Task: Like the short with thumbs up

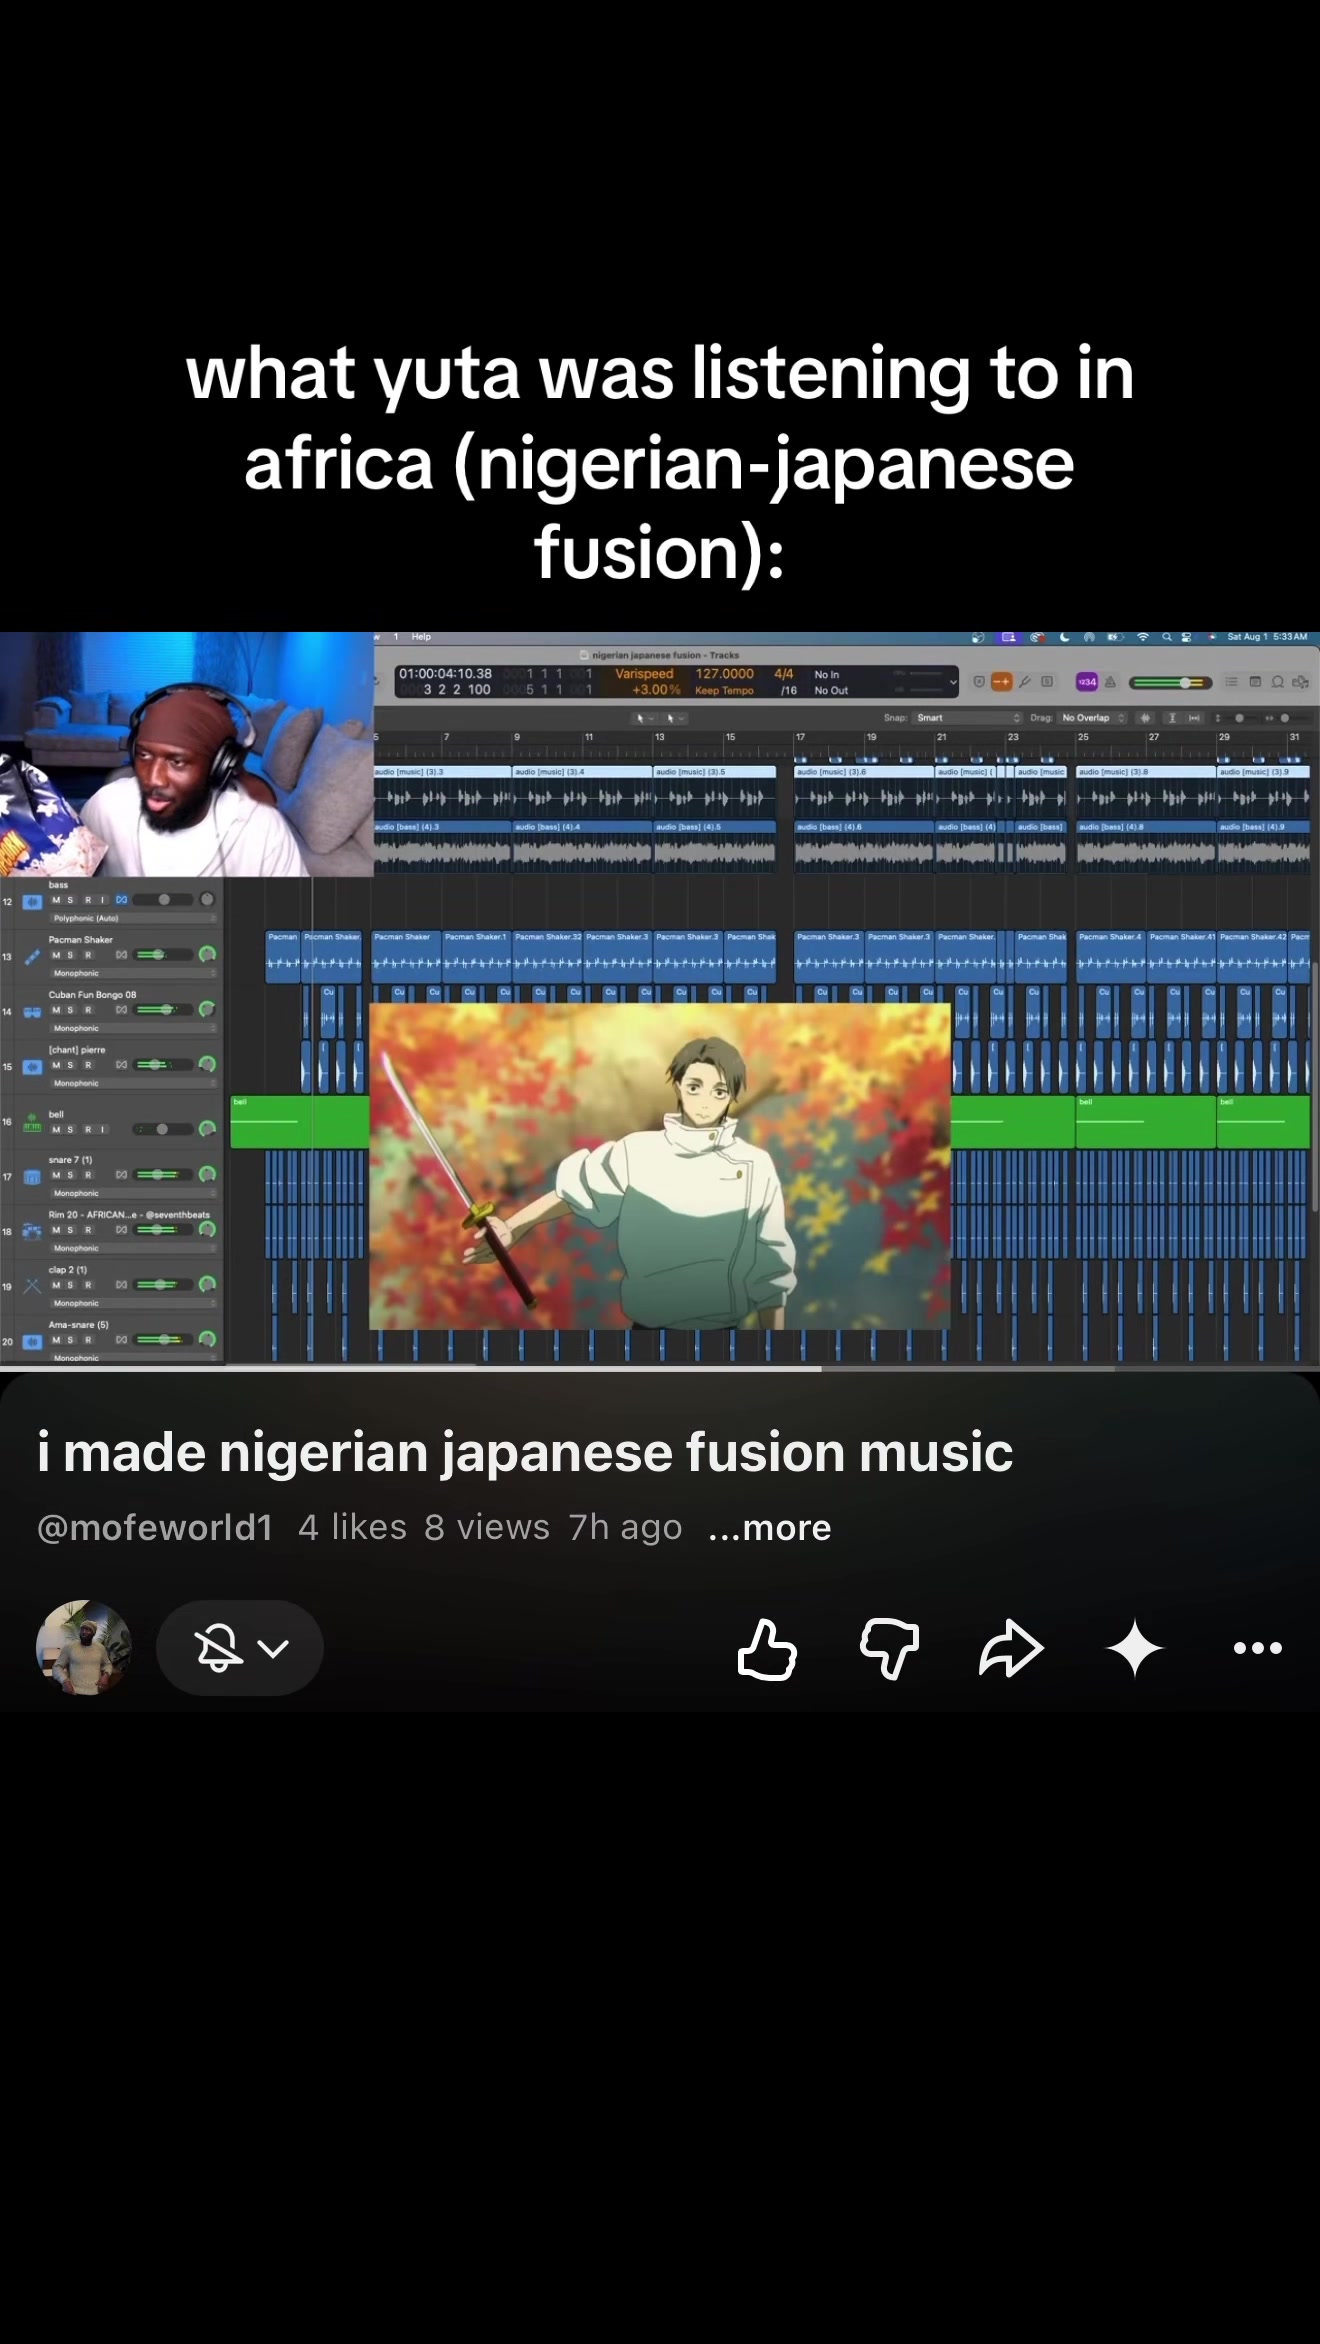Action: [767, 1648]
